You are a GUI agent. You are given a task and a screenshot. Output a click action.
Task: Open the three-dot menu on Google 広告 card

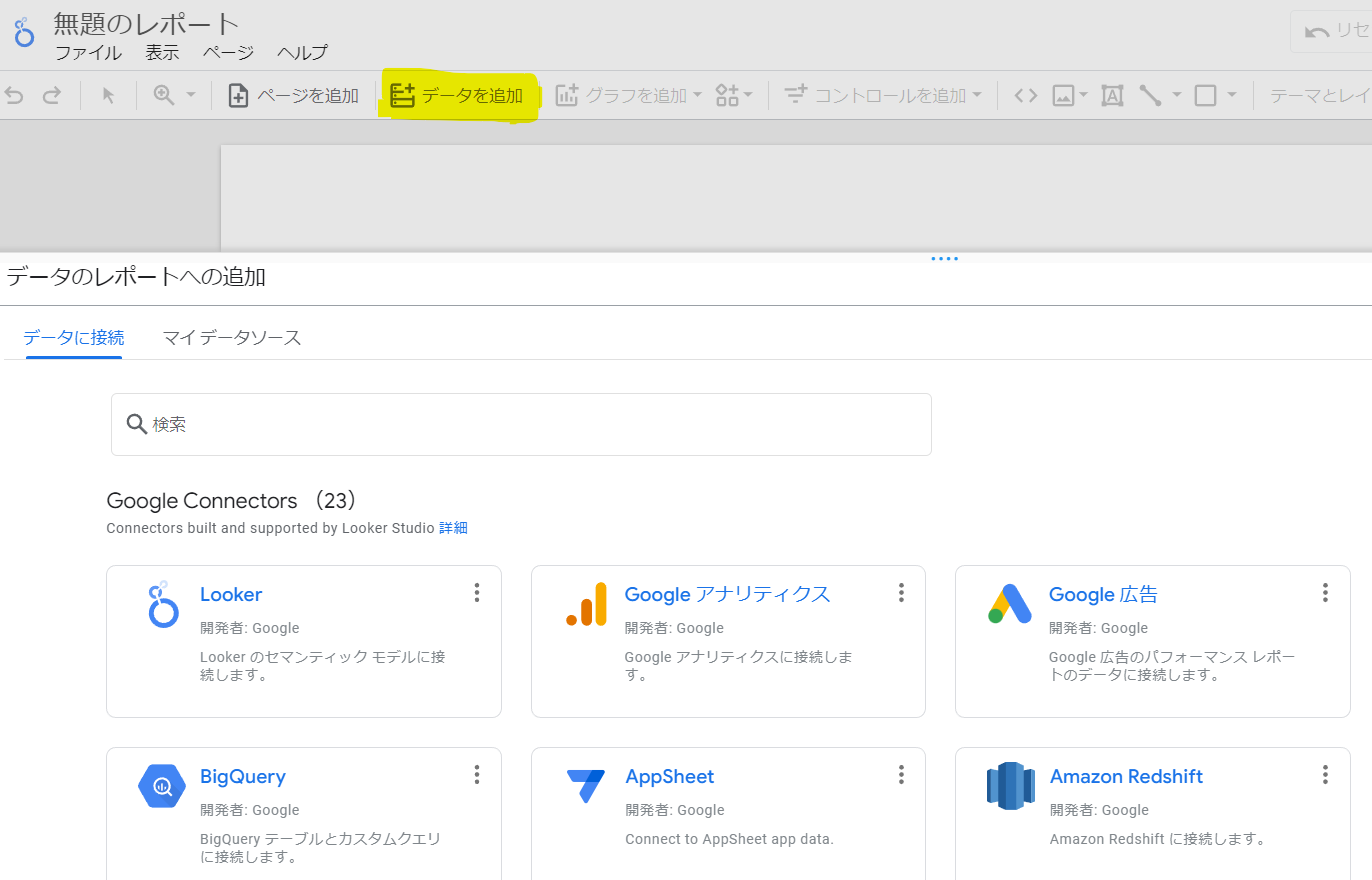pyautogui.click(x=1325, y=593)
